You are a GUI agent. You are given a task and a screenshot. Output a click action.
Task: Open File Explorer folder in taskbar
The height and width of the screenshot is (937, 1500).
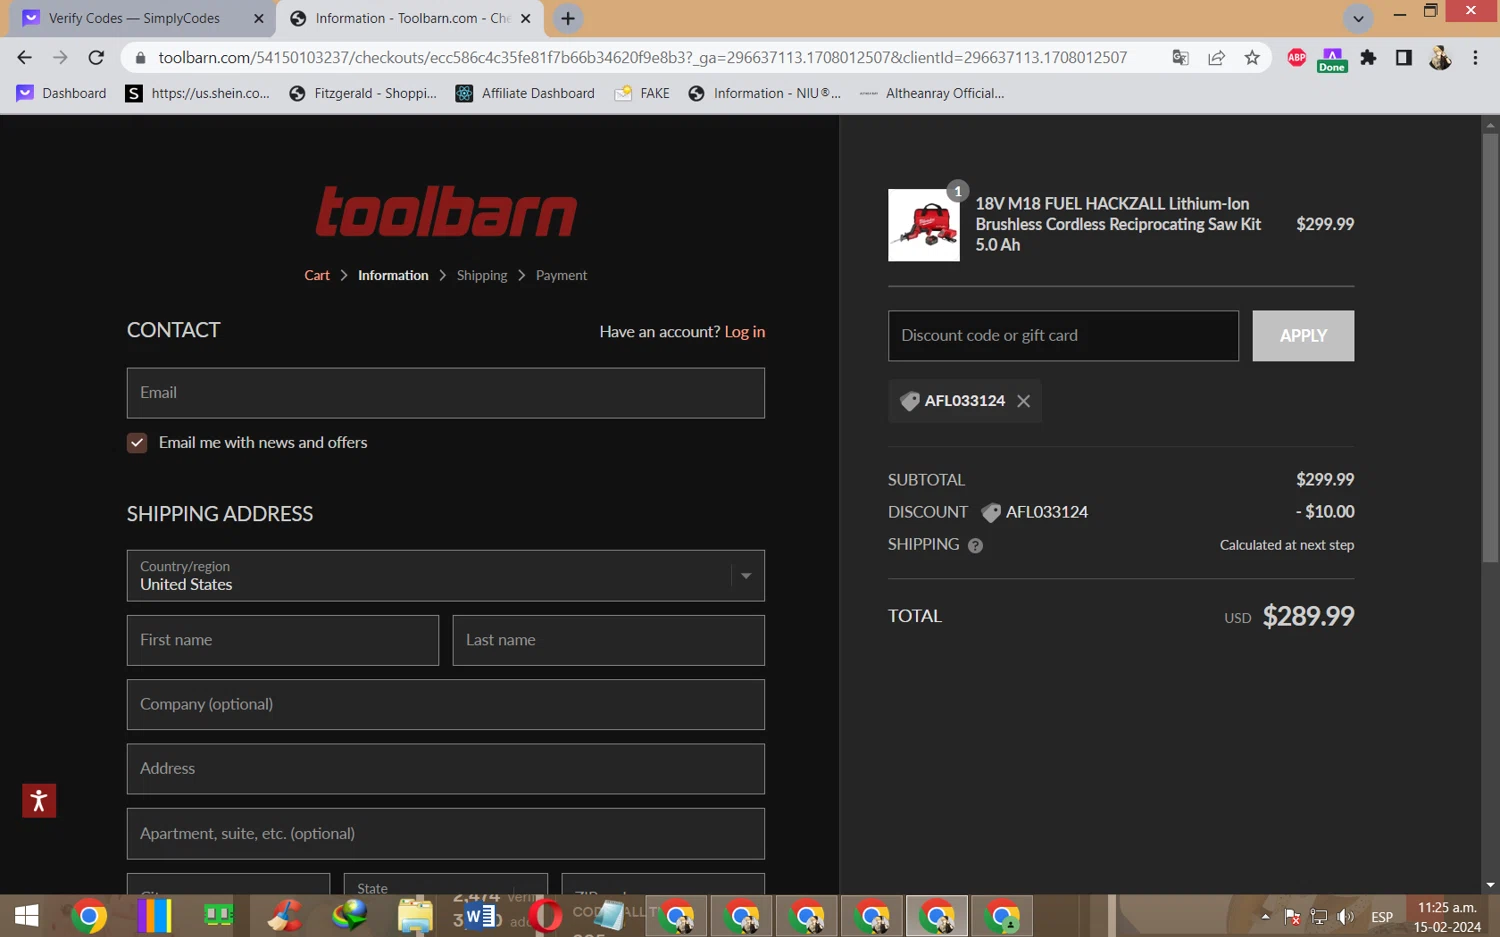(415, 915)
